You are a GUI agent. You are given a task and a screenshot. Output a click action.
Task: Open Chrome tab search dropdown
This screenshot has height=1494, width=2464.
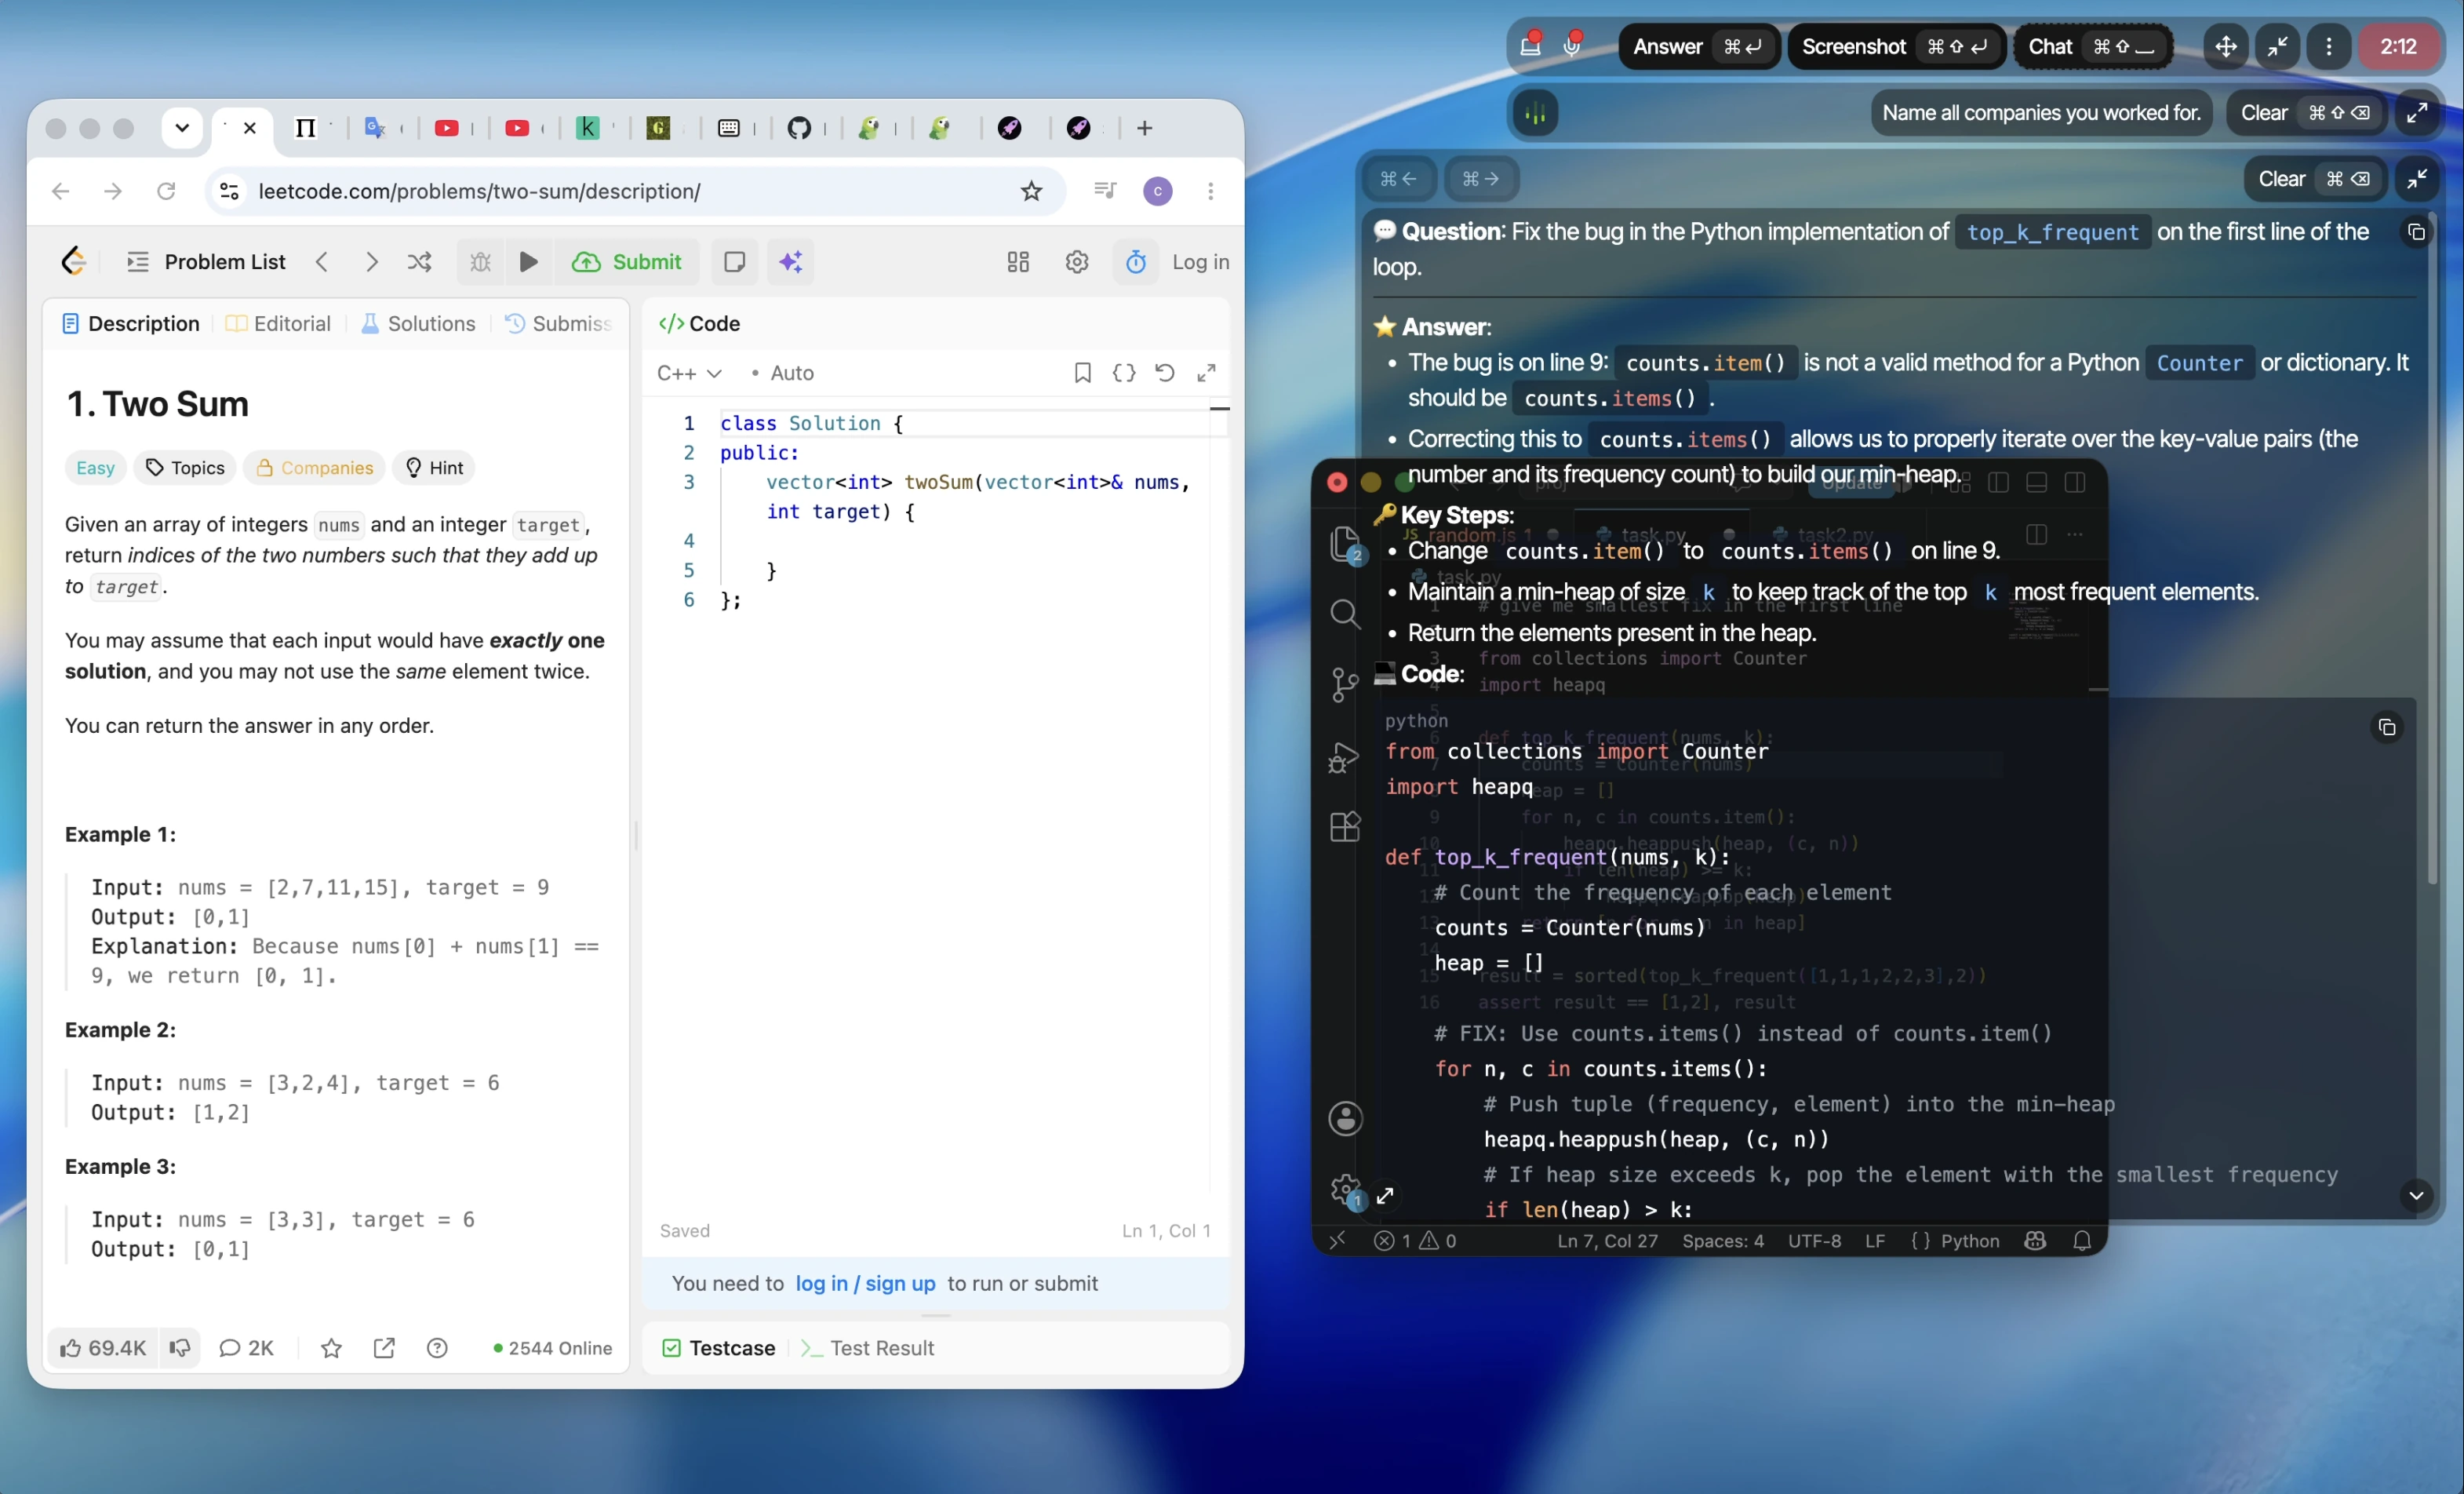tap(182, 128)
